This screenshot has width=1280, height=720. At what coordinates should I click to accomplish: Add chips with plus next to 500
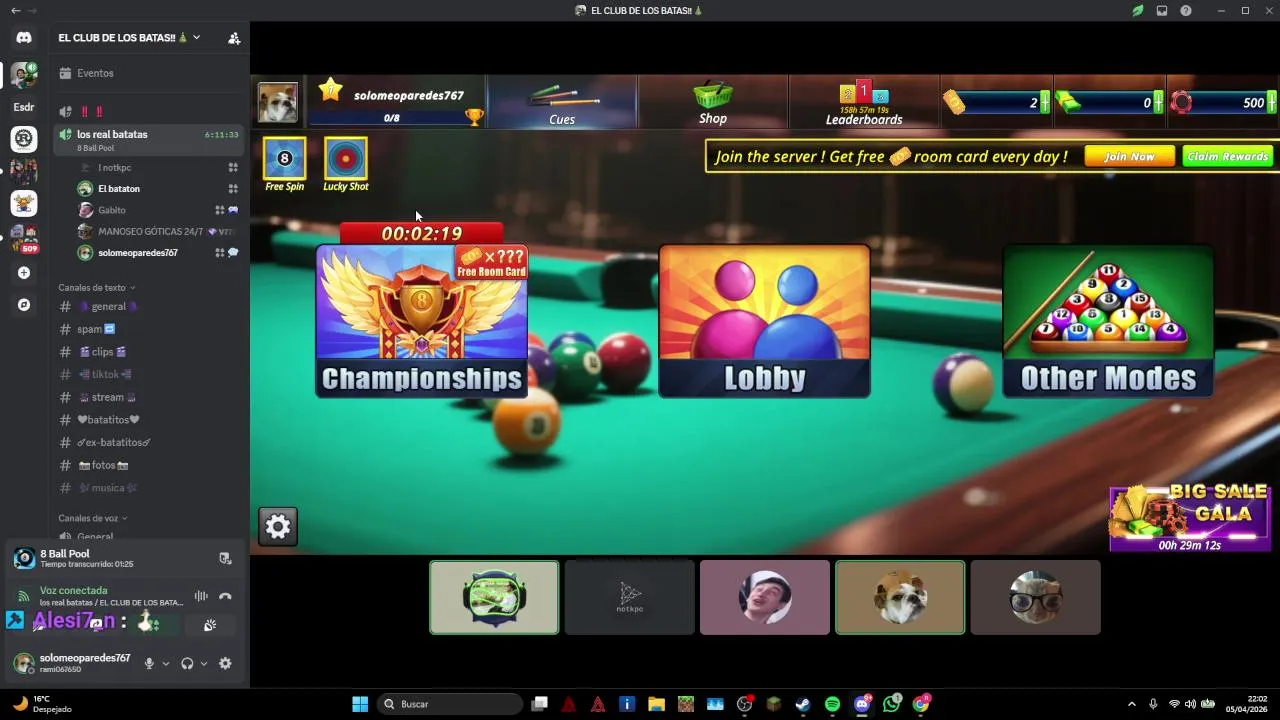(1272, 102)
